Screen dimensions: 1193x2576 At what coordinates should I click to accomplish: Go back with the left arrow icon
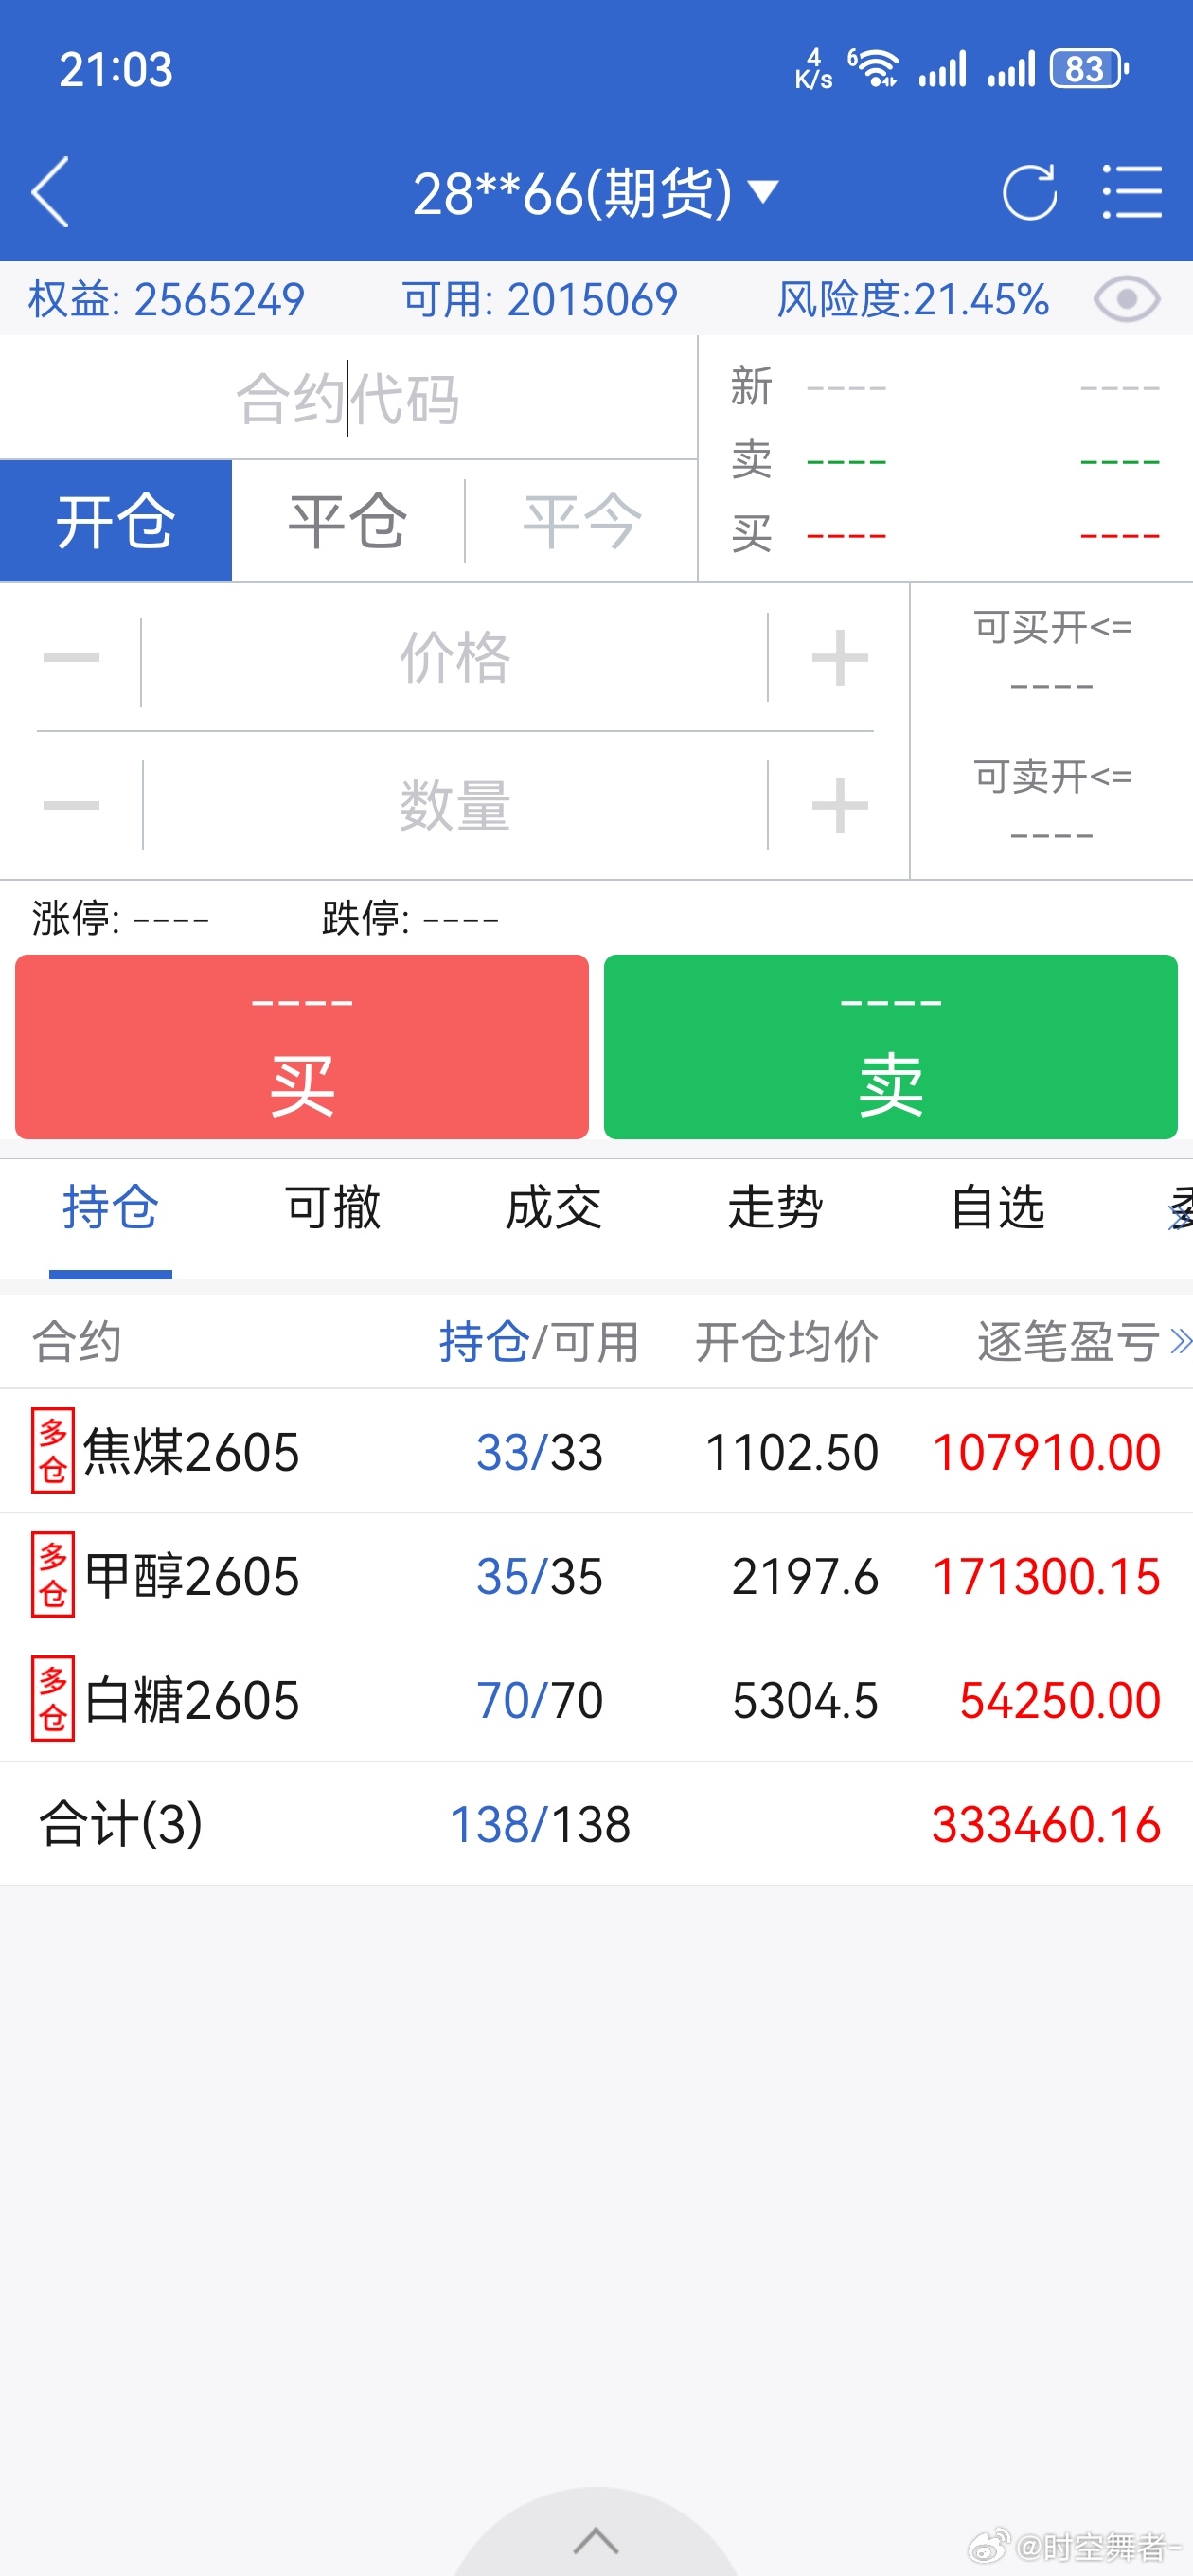pos(50,192)
